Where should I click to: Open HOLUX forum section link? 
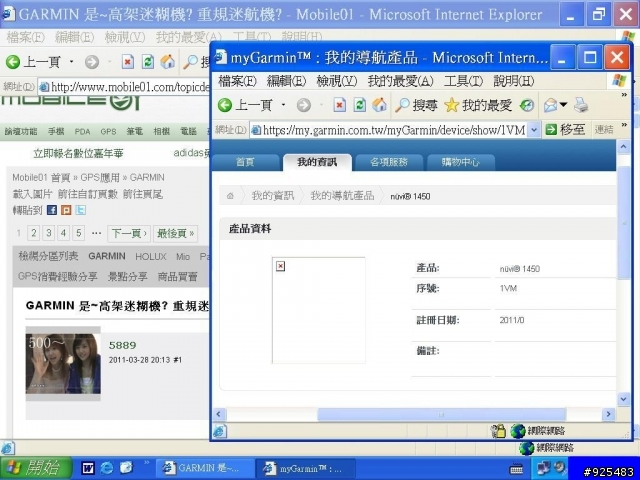[x=151, y=256]
